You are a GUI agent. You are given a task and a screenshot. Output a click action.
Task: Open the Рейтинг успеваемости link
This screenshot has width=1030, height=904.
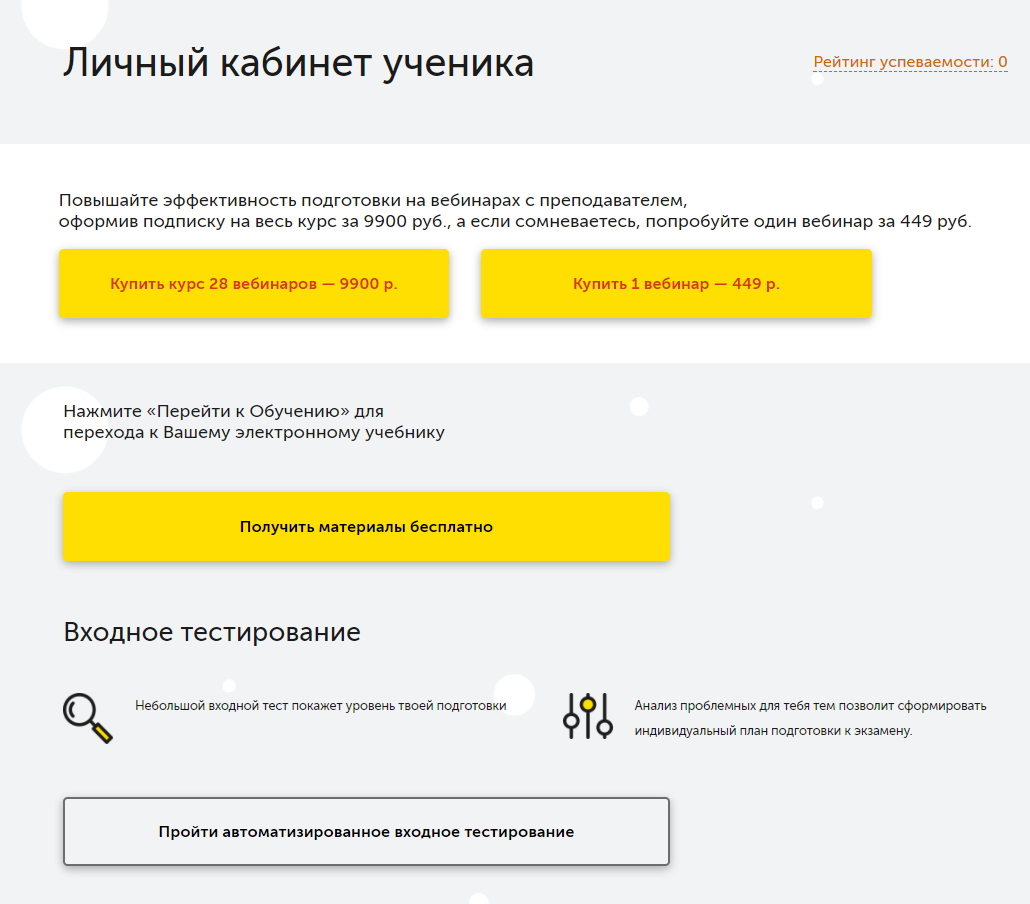(909, 62)
